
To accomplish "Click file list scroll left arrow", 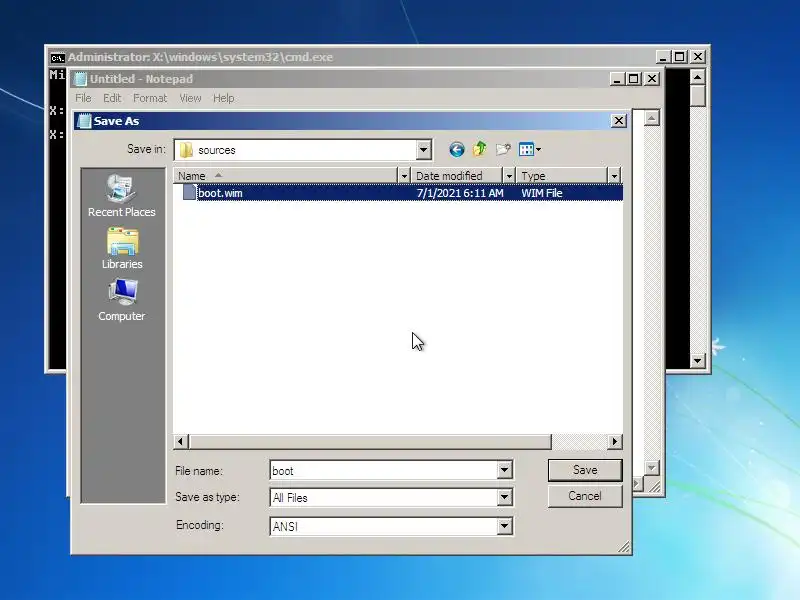I will click(x=181, y=441).
